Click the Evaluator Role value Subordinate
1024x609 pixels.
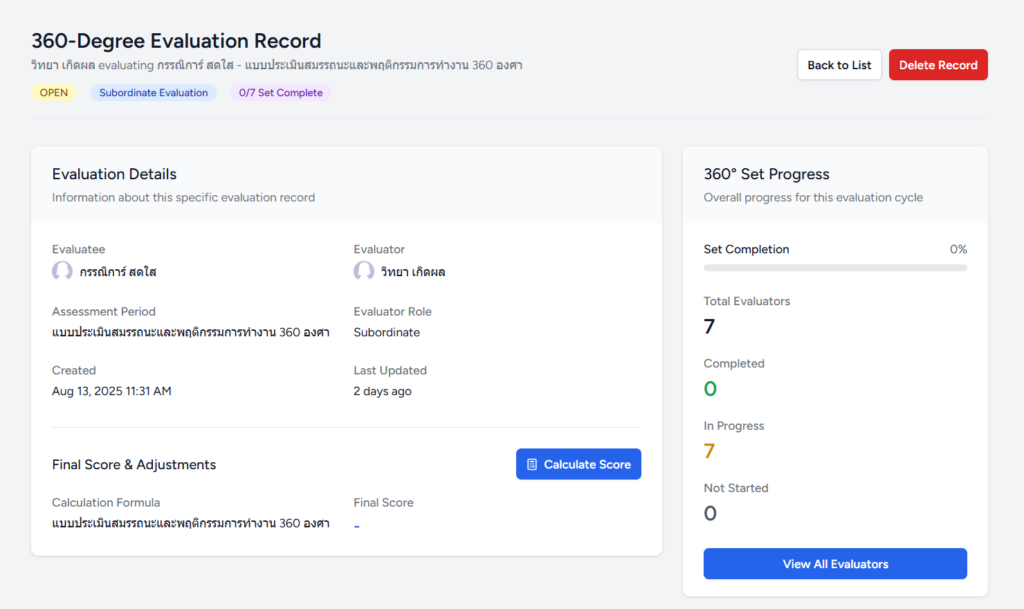pyautogui.click(x=386, y=332)
